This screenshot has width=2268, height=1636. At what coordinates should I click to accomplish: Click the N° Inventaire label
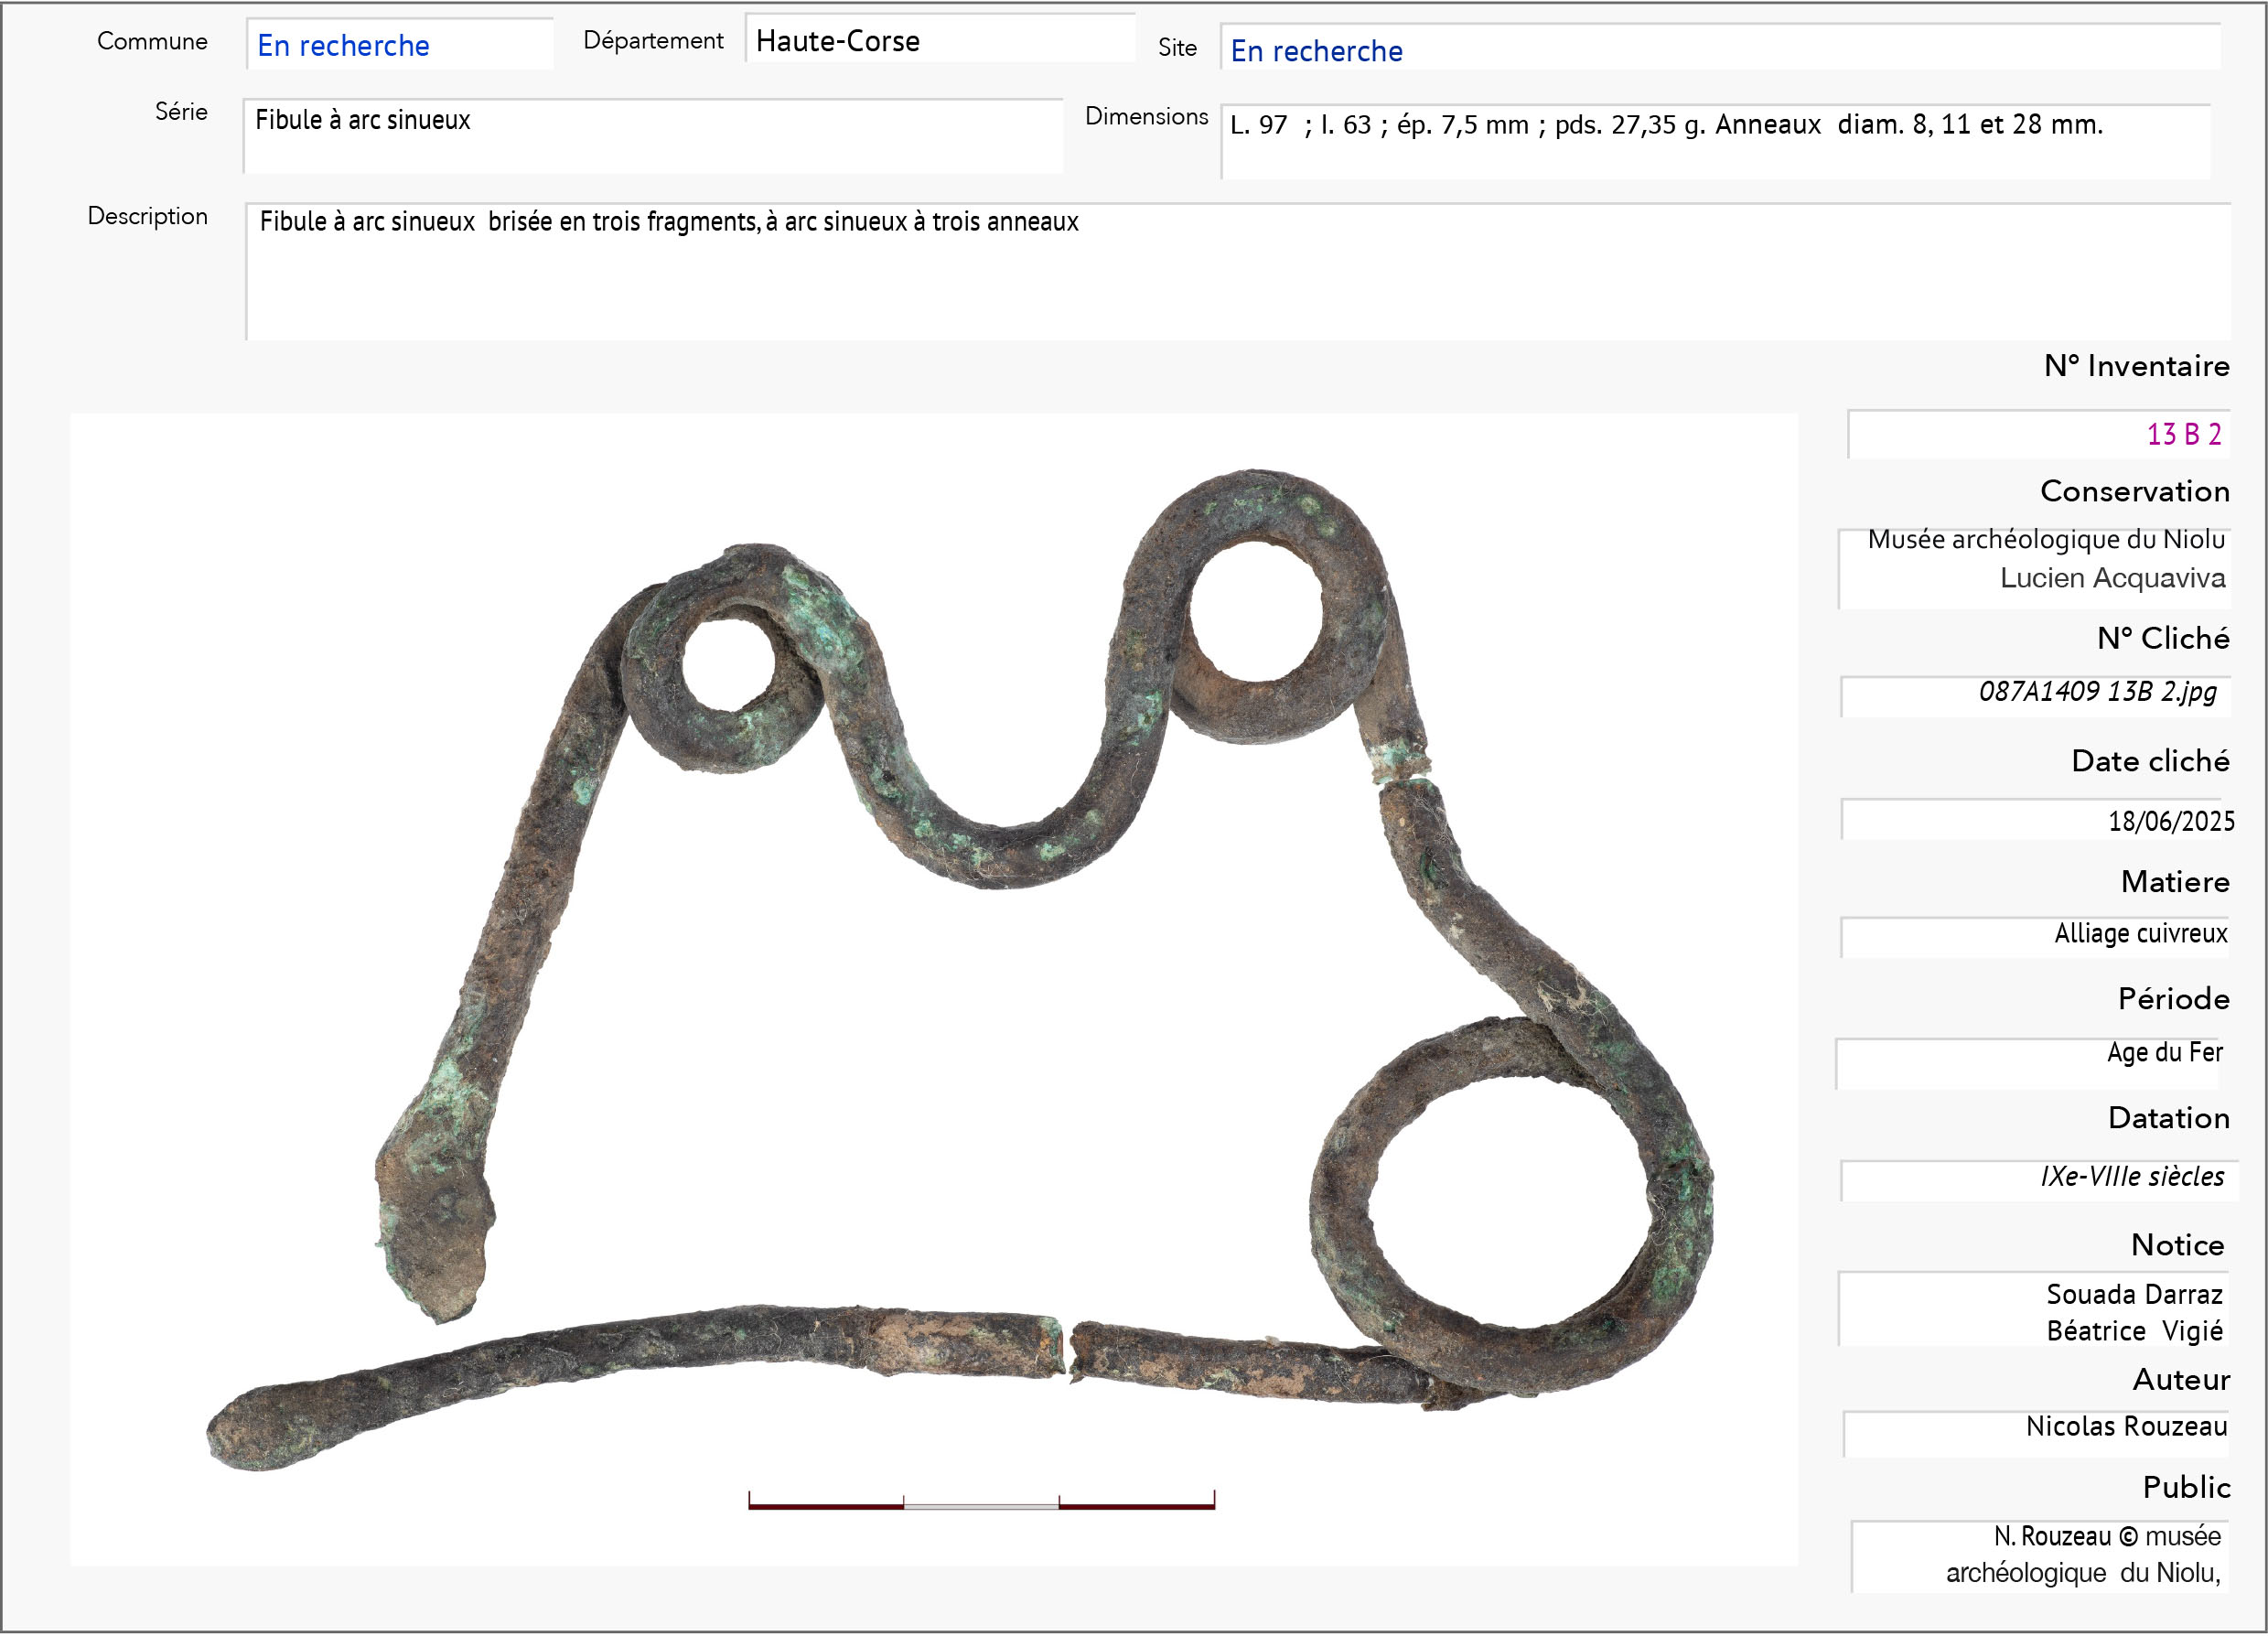[x=2136, y=366]
